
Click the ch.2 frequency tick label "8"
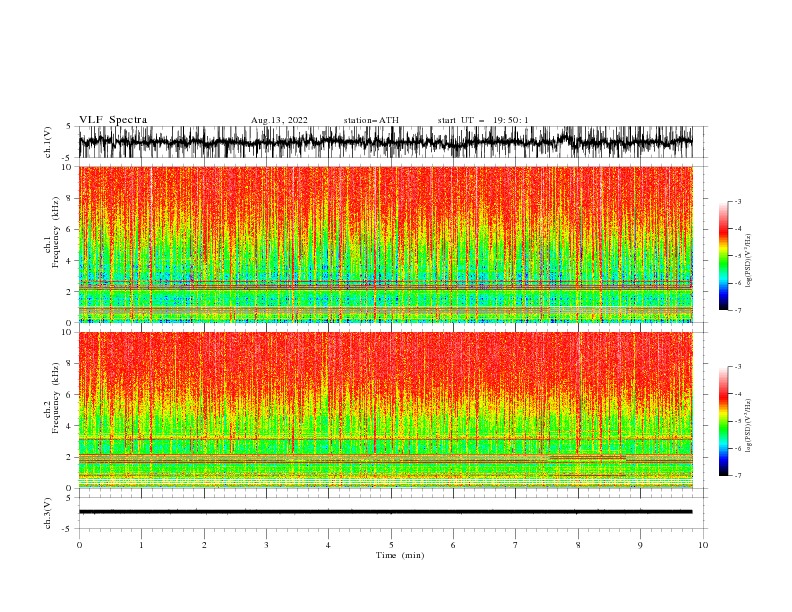(70, 364)
